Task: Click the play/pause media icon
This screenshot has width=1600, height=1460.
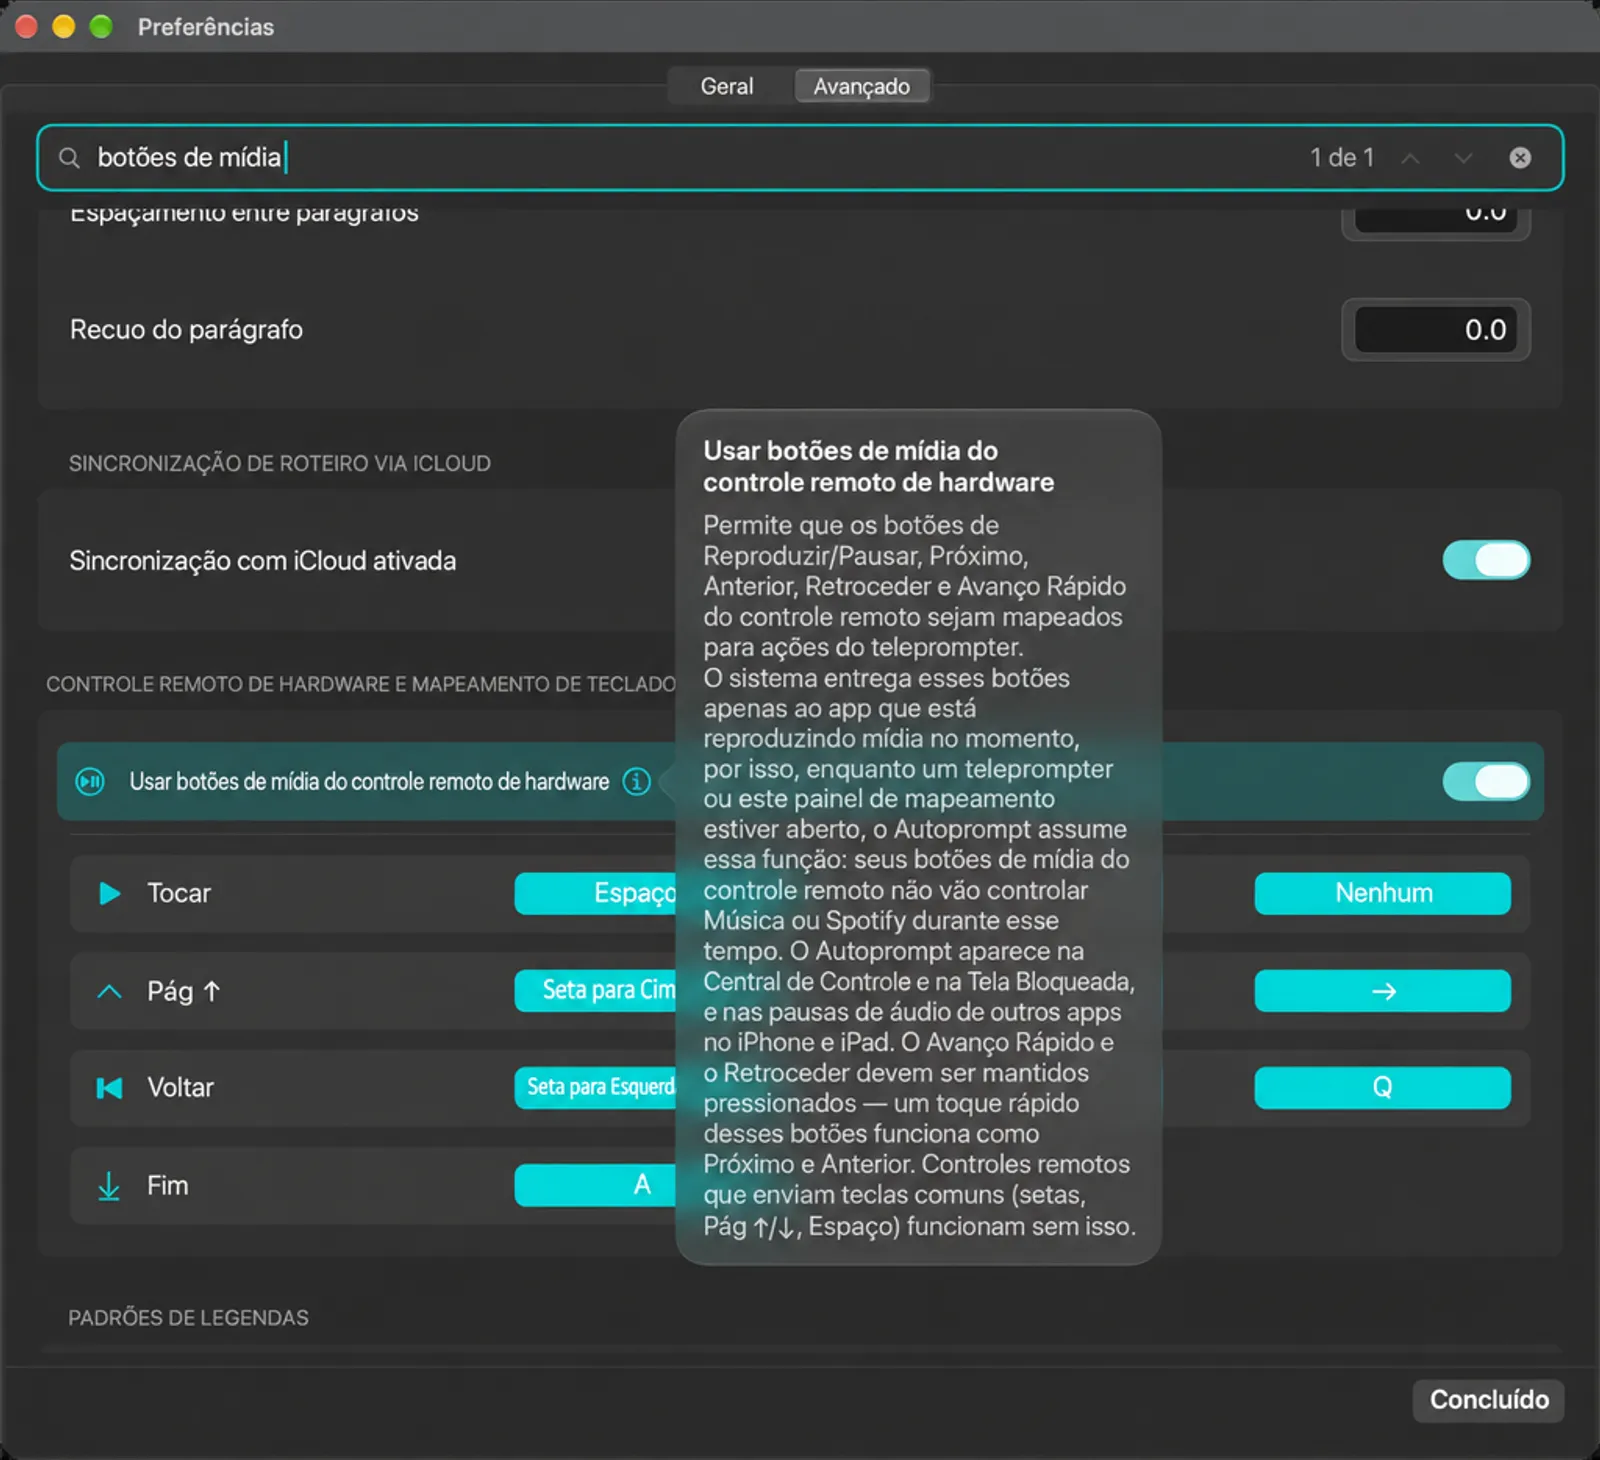Action: (90, 781)
